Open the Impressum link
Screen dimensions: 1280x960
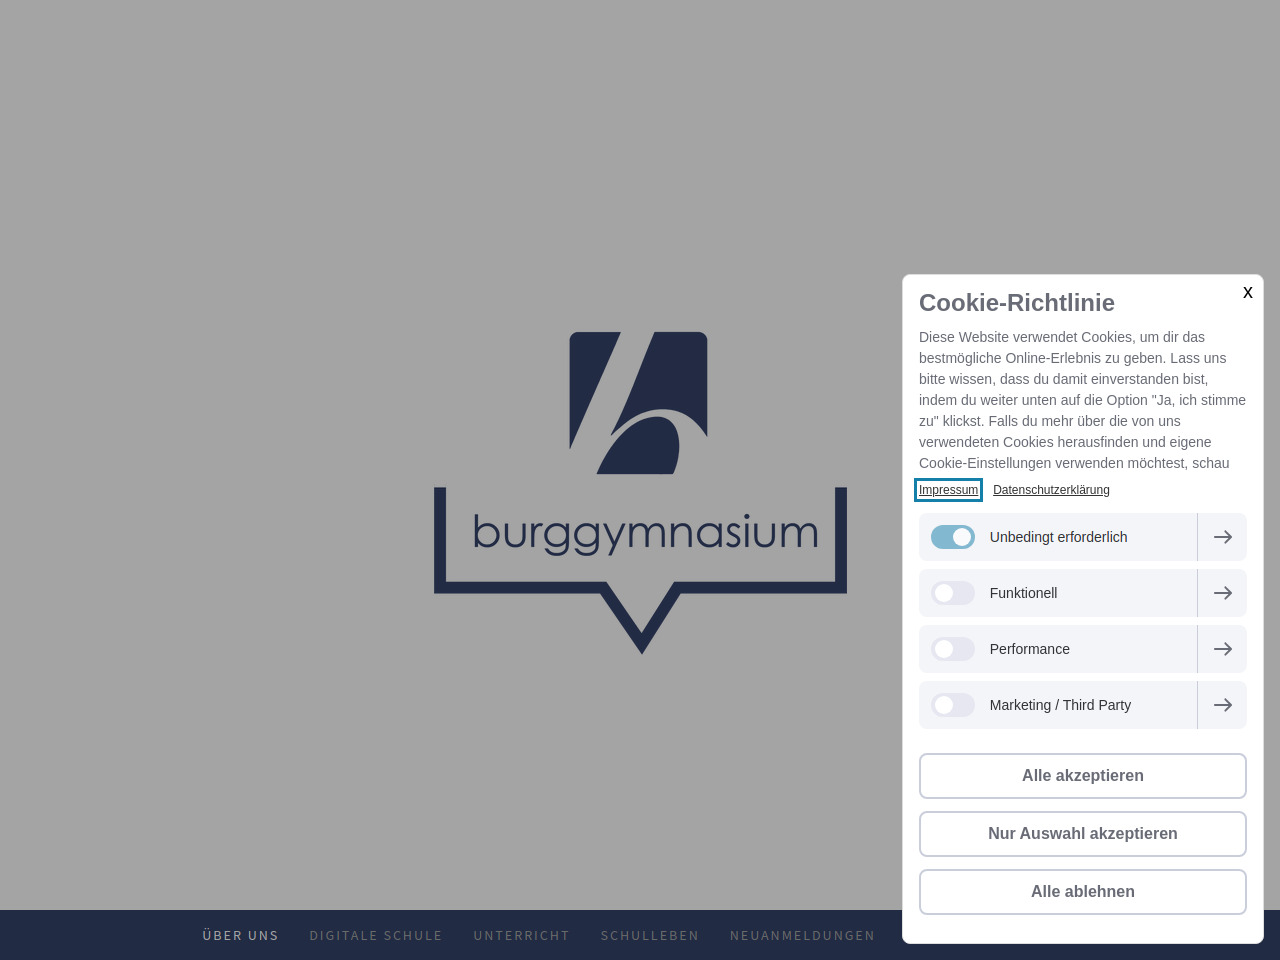click(948, 490)
